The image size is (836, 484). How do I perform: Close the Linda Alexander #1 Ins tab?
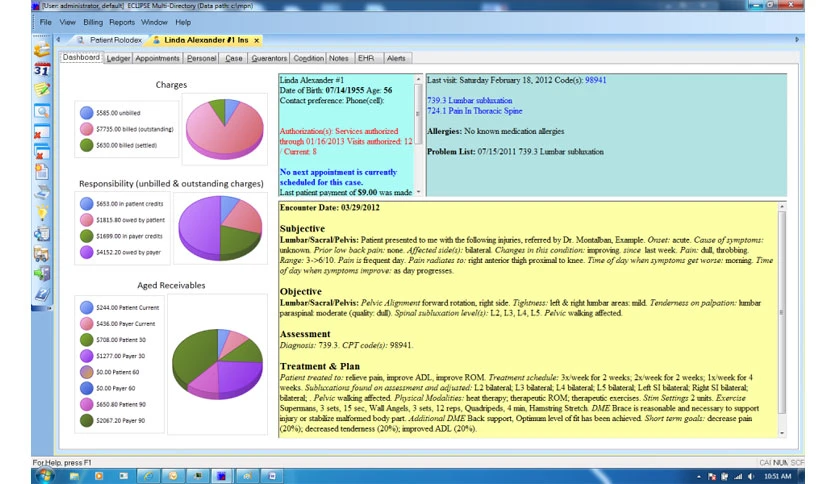point(256,40)
